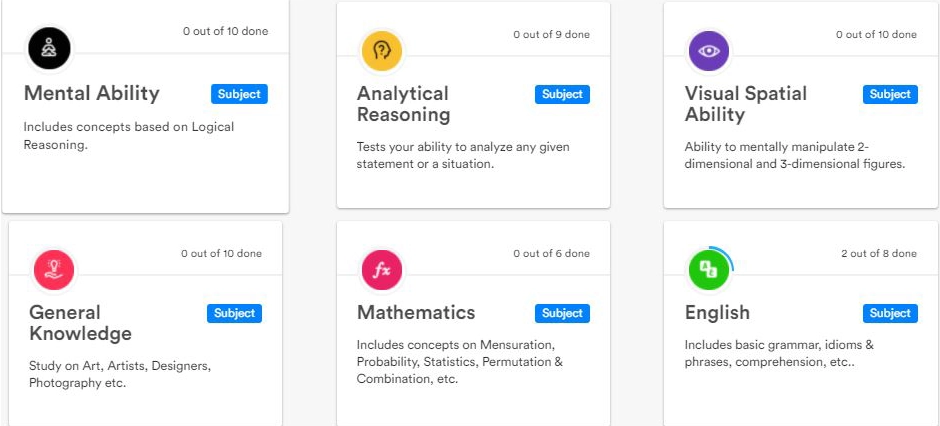The height and width of the screenshot is (426, 940).
Task: Open the Analytical Reasoning subject title
Action: tap(403, 104)
